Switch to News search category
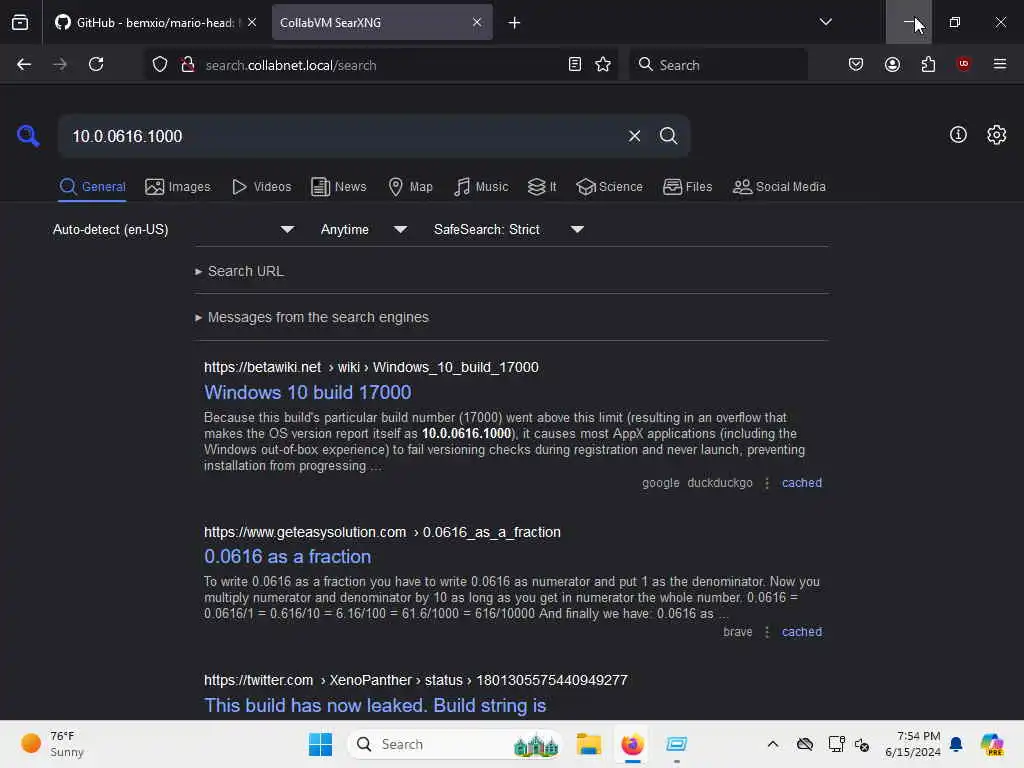 pyautogui.click(x=338, y=187)
